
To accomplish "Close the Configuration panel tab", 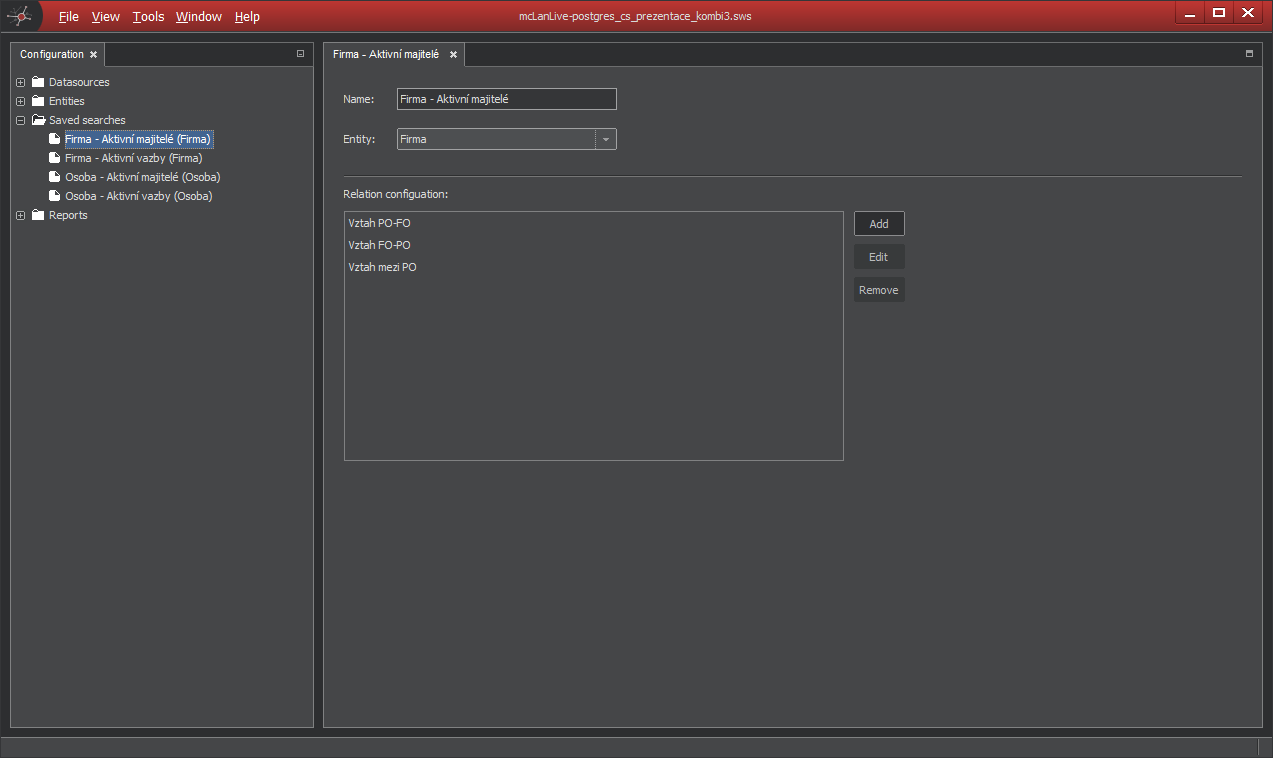I will 94,55.
